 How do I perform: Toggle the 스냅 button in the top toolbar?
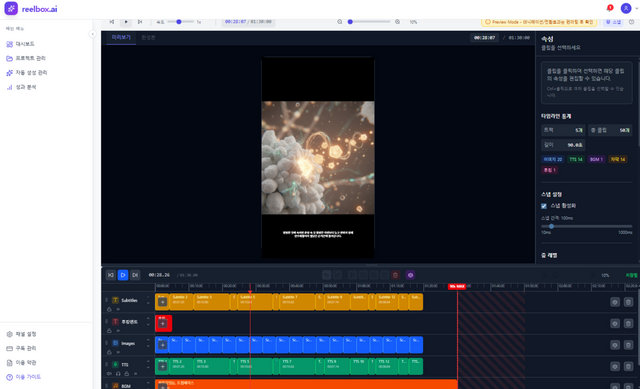tap(613, 22)
